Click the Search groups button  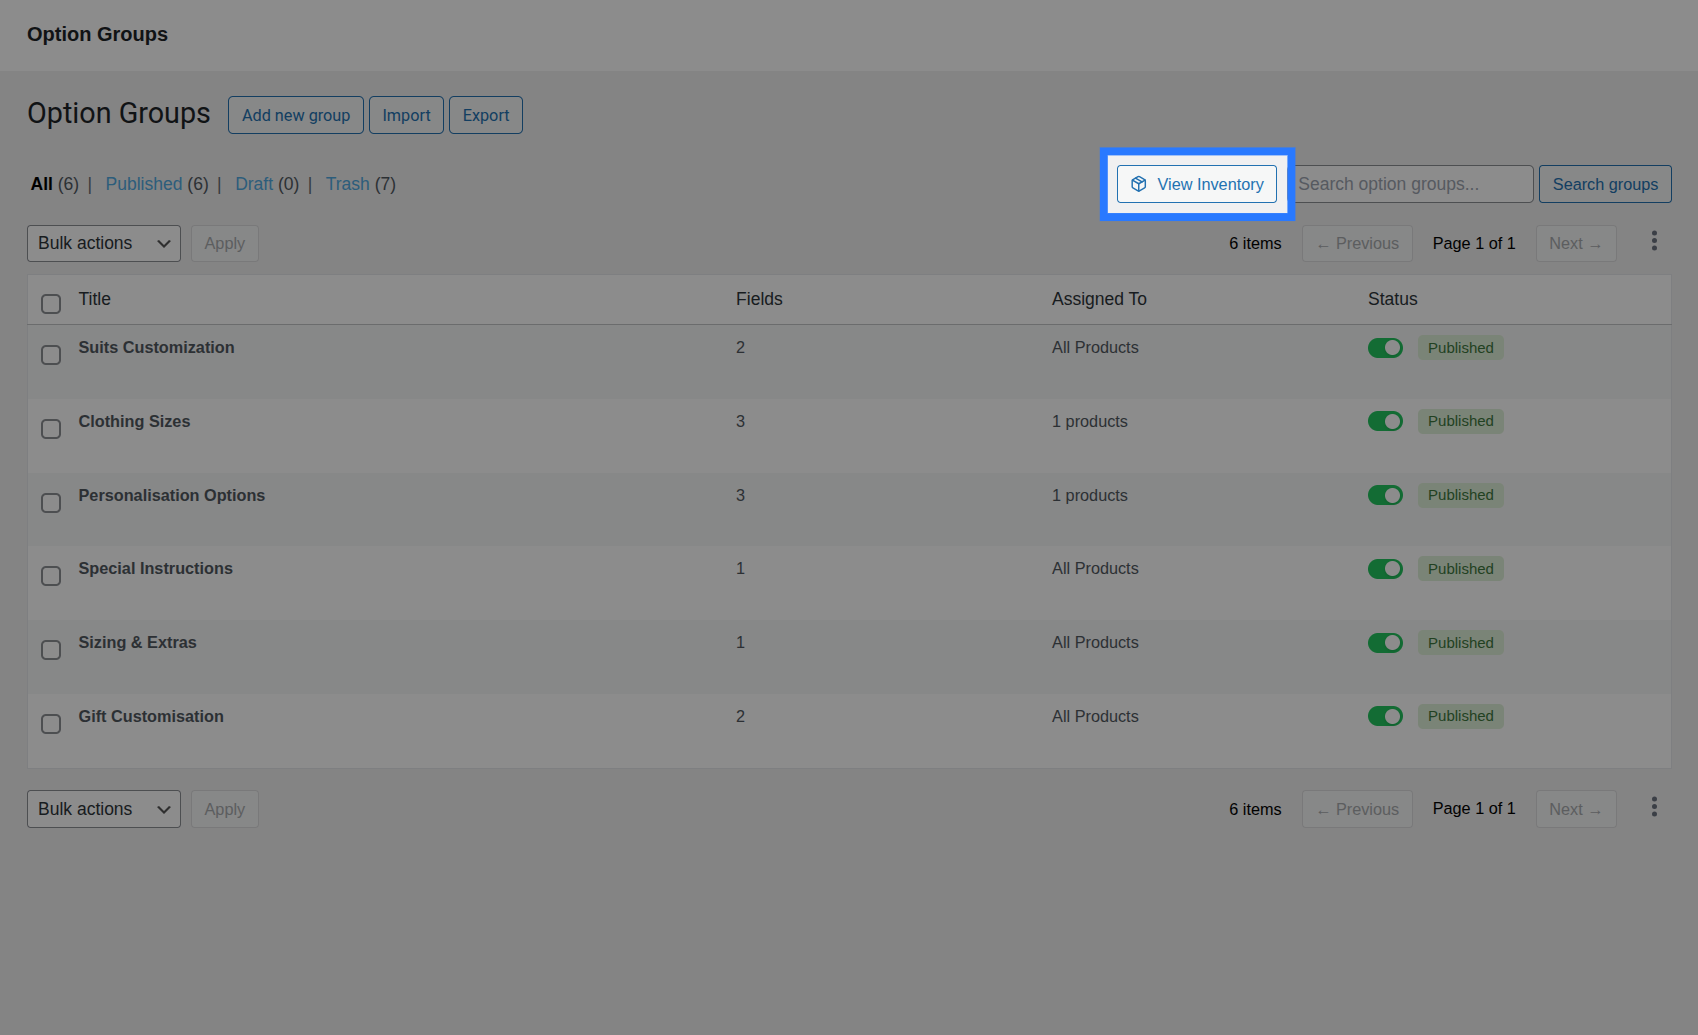click(x=1605, y=184)
